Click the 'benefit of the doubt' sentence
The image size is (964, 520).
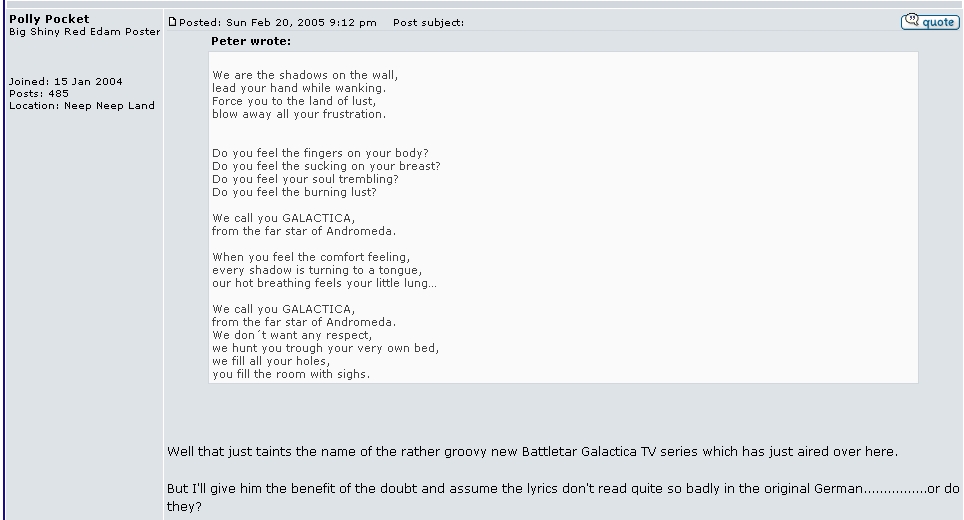pos(563,488)
